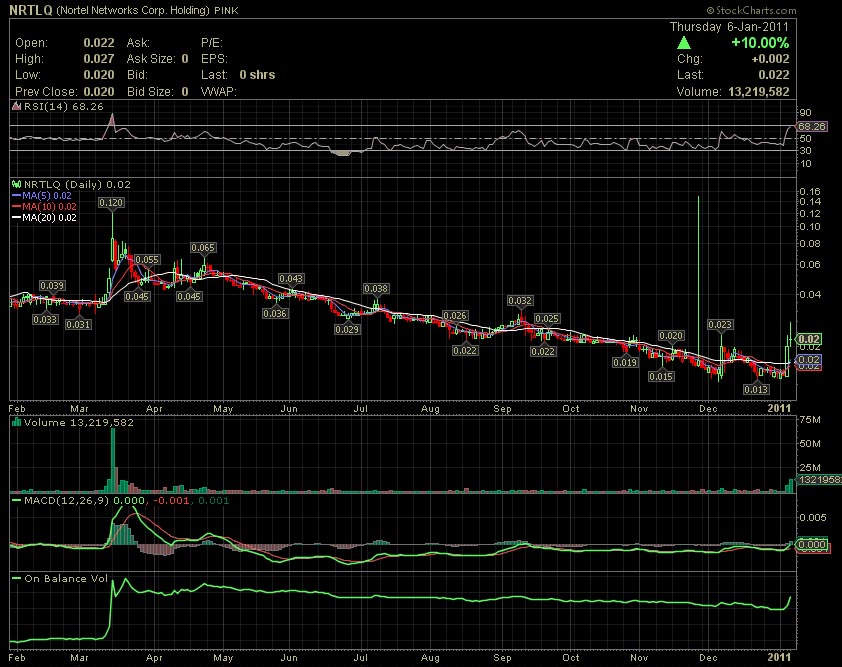This screenshot has width=842, height=667.
Task: Click the 0.120 price annotation on the chart
Action: pos(111,201)
